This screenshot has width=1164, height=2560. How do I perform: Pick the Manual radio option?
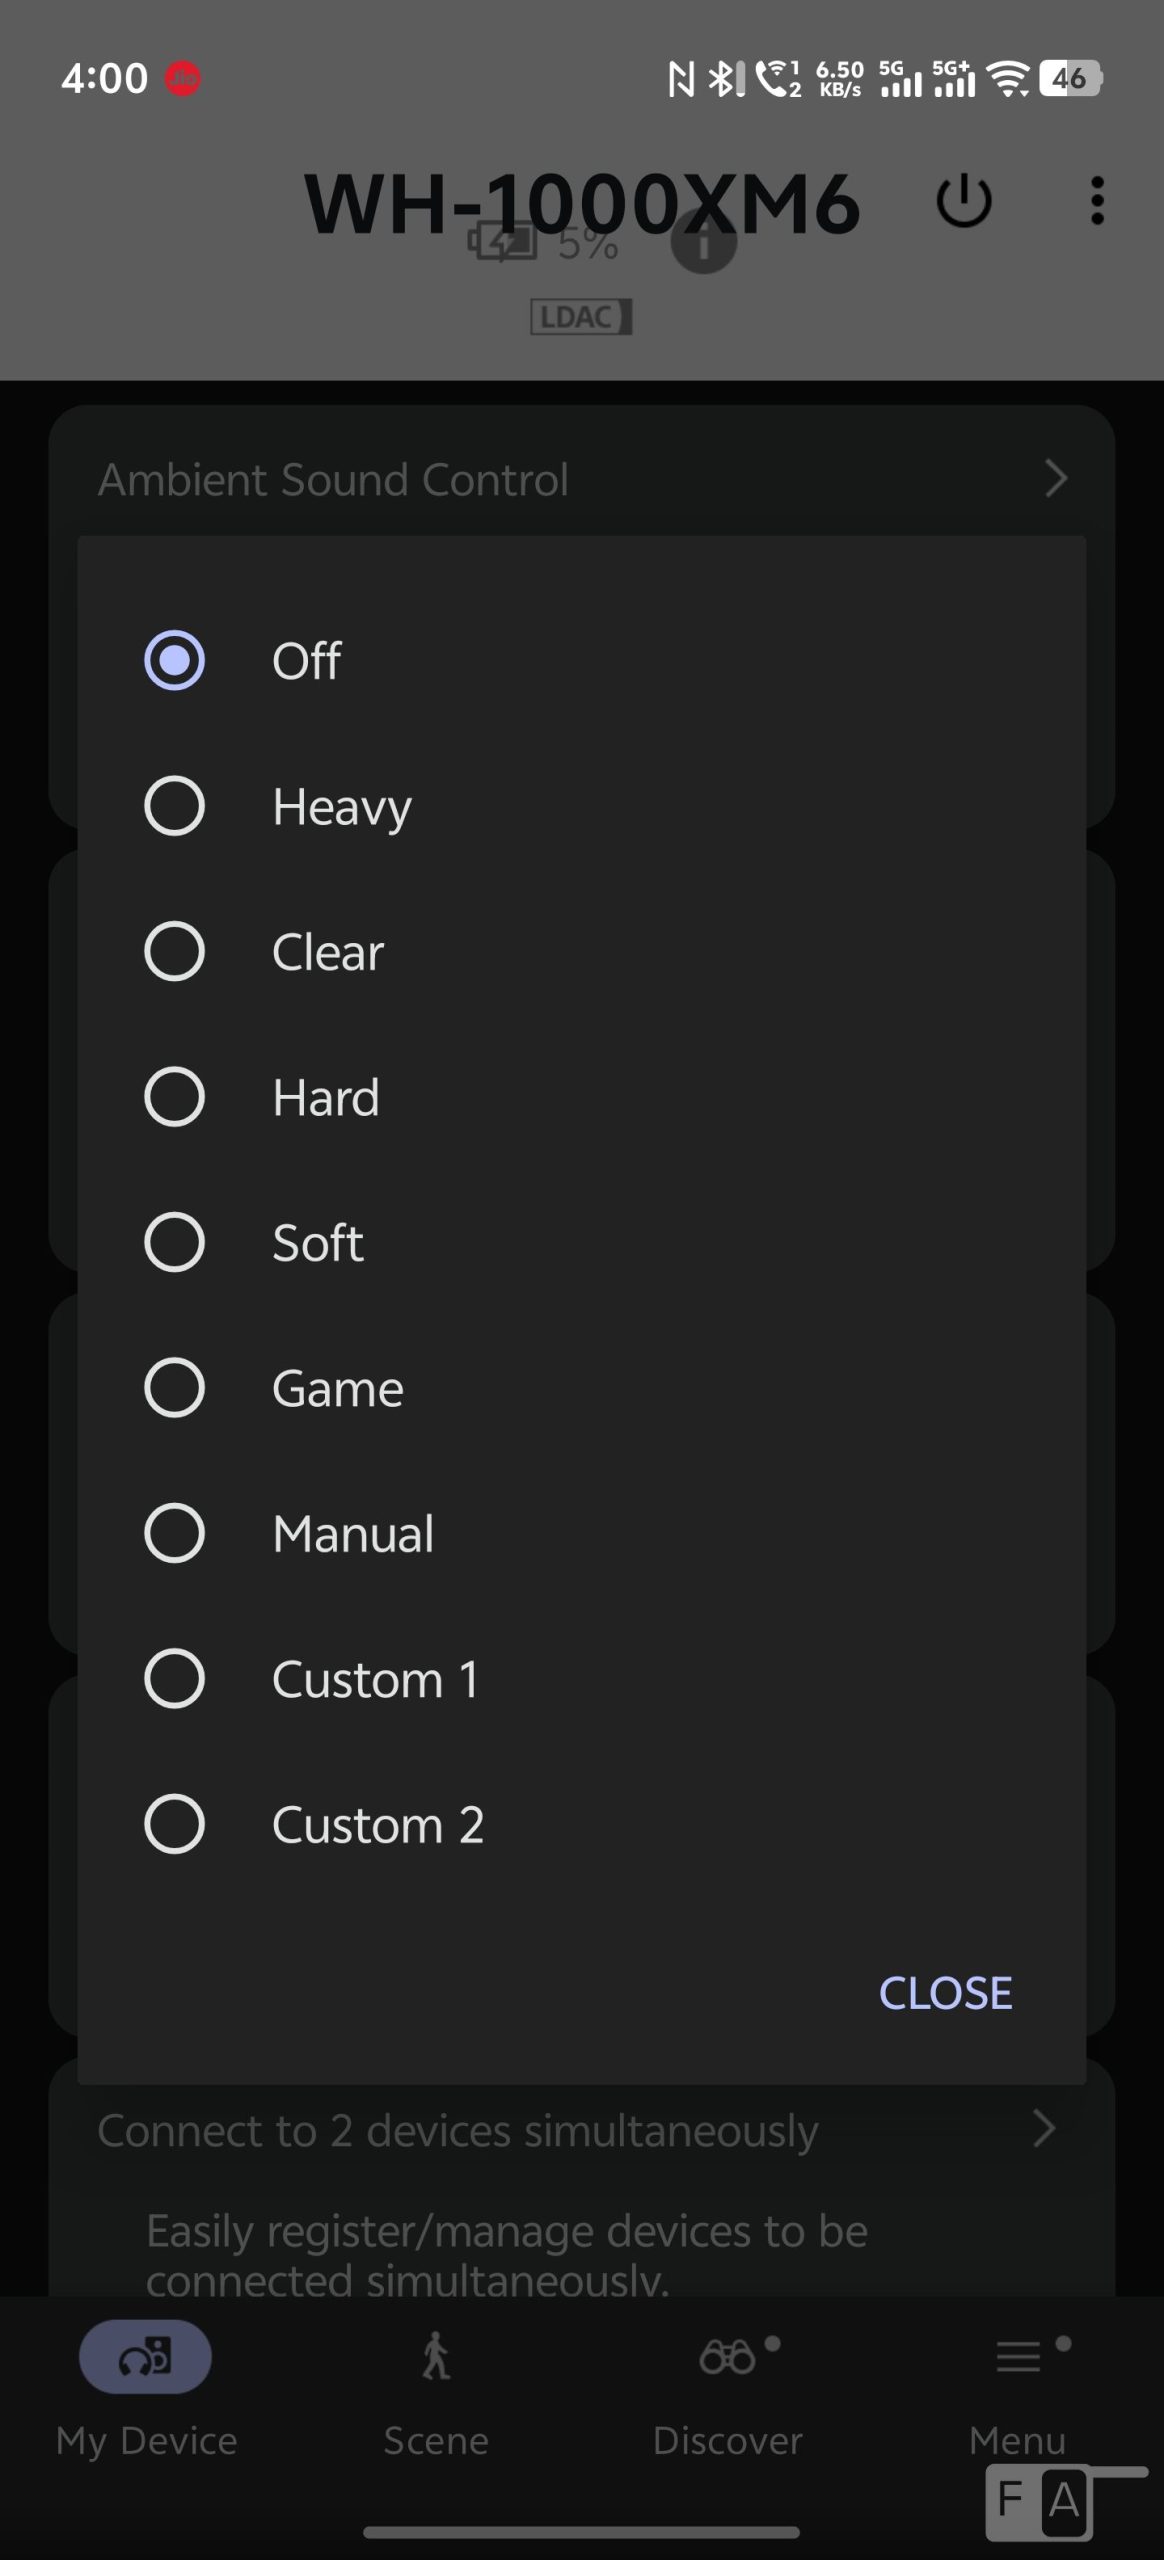coord(175,1533)
